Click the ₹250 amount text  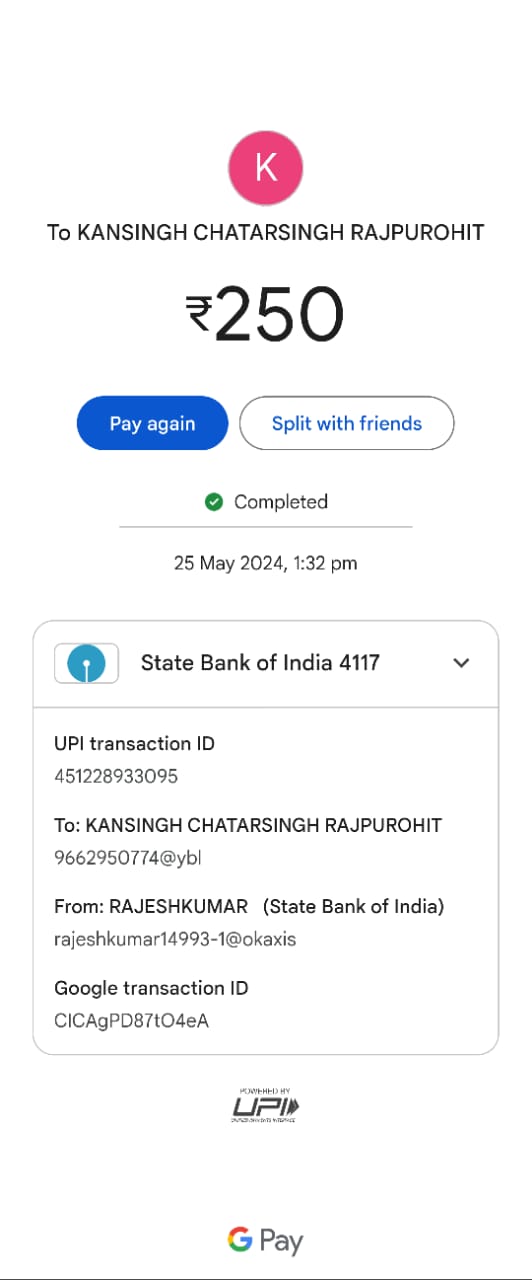click(x=266, y=314)
